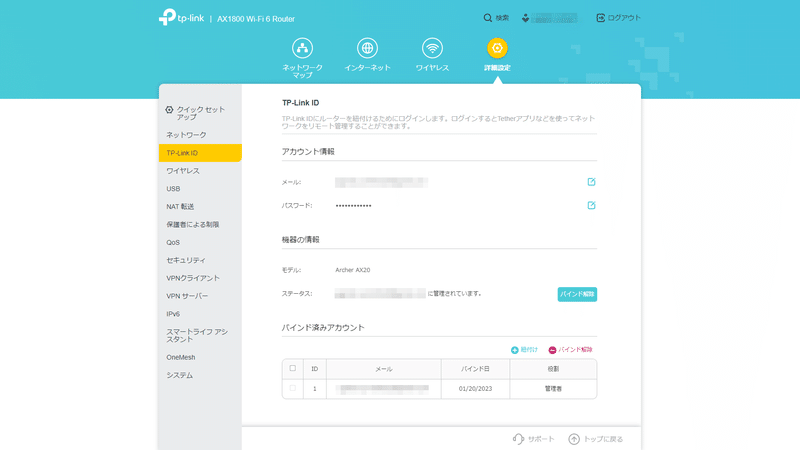Click the 役割 column header
The height and width of the screenshot is (450, 800).
(x=553, y=368)
